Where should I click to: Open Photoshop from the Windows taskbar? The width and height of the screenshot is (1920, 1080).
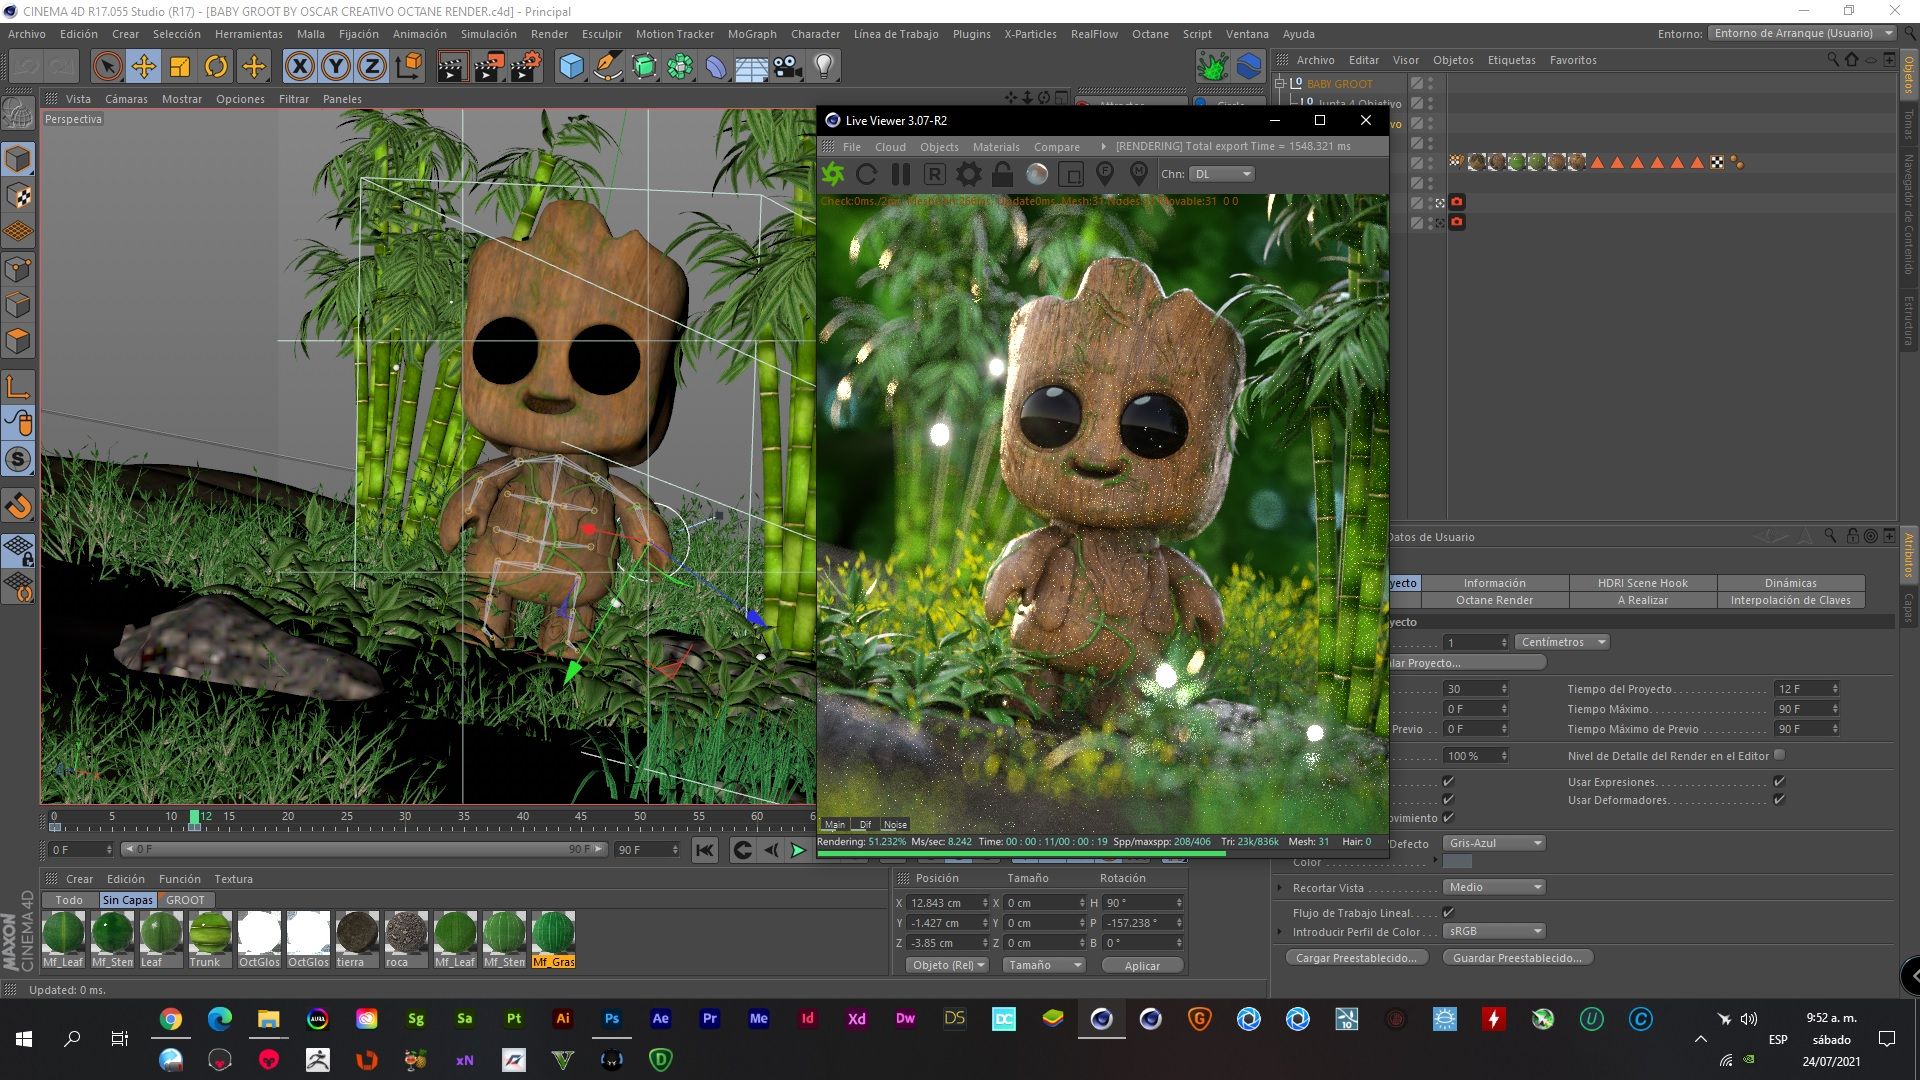click(611, 1019)
